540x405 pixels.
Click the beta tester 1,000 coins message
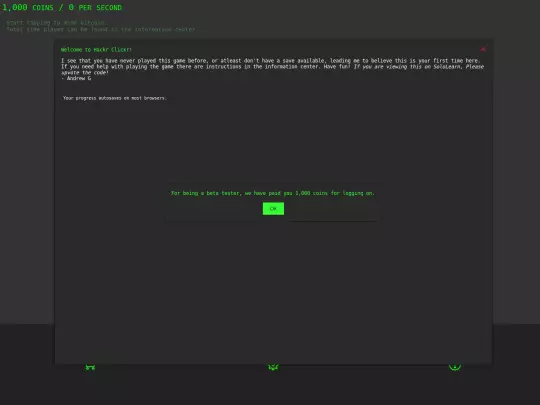(x=273, y=193)
